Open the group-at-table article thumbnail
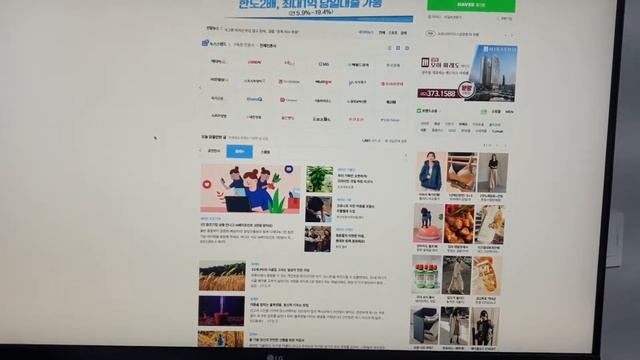The height and width of the screenshot is (360, 640). tap(318, 239)
